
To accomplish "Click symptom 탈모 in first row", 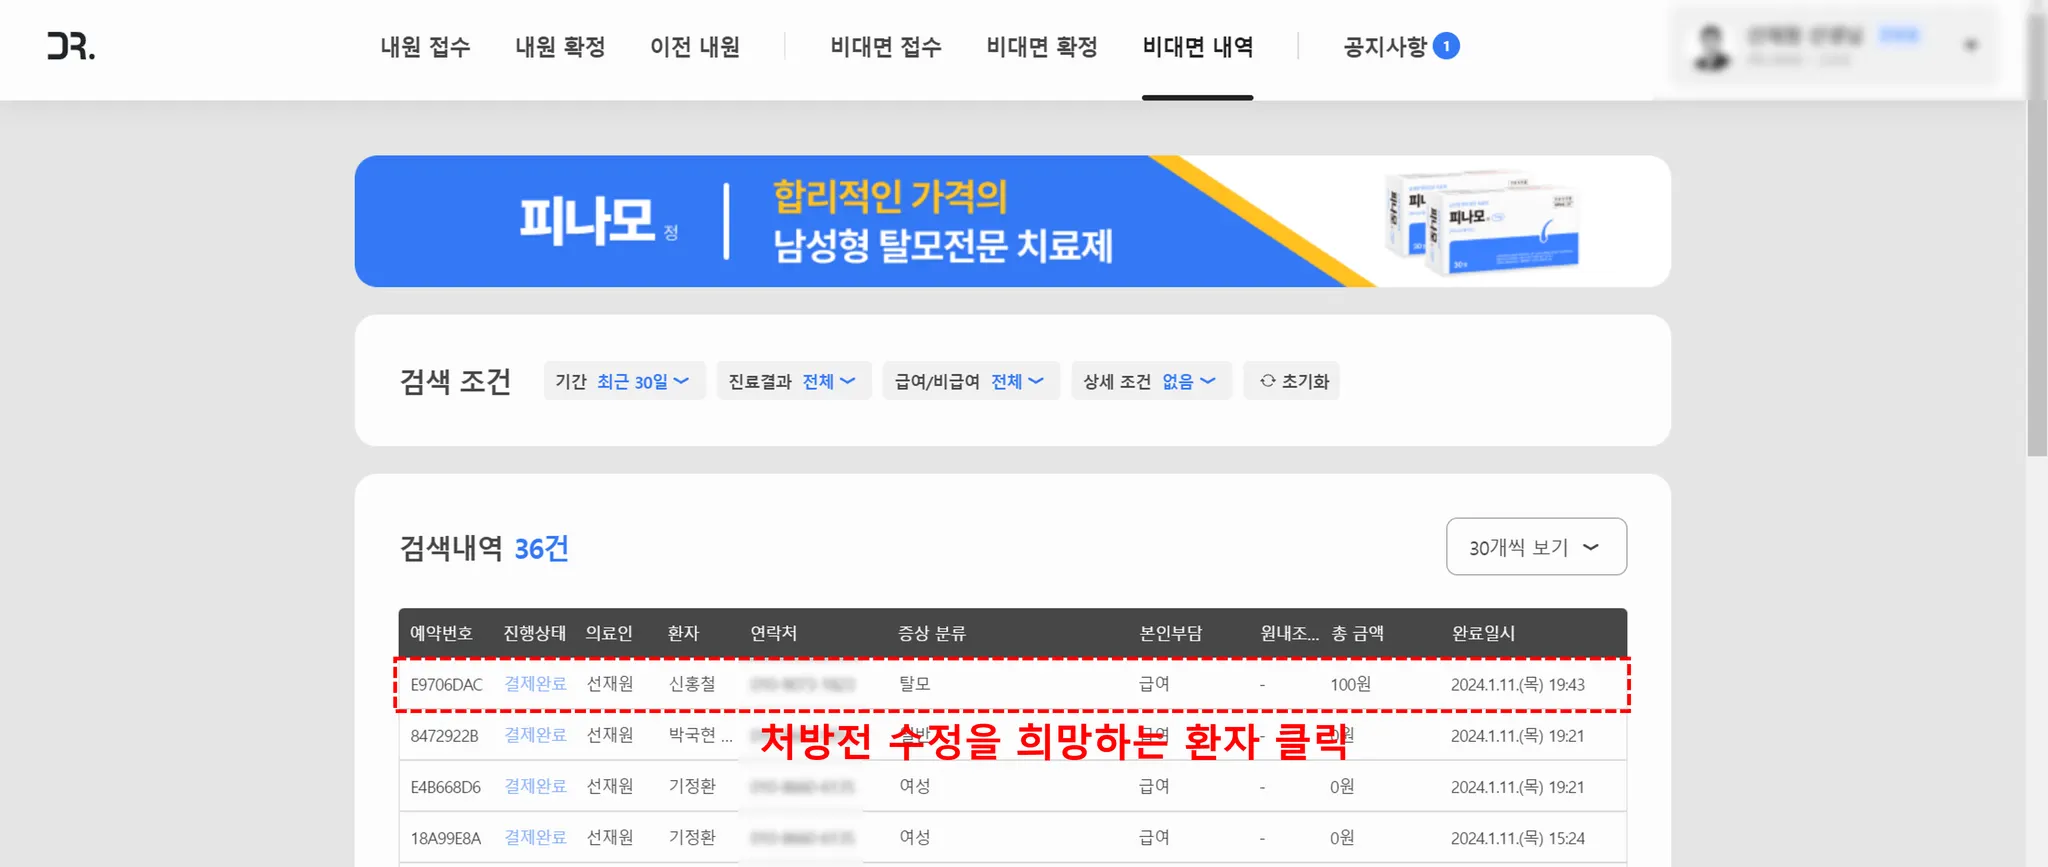I will pyautogui.click(x=915, y=684).
